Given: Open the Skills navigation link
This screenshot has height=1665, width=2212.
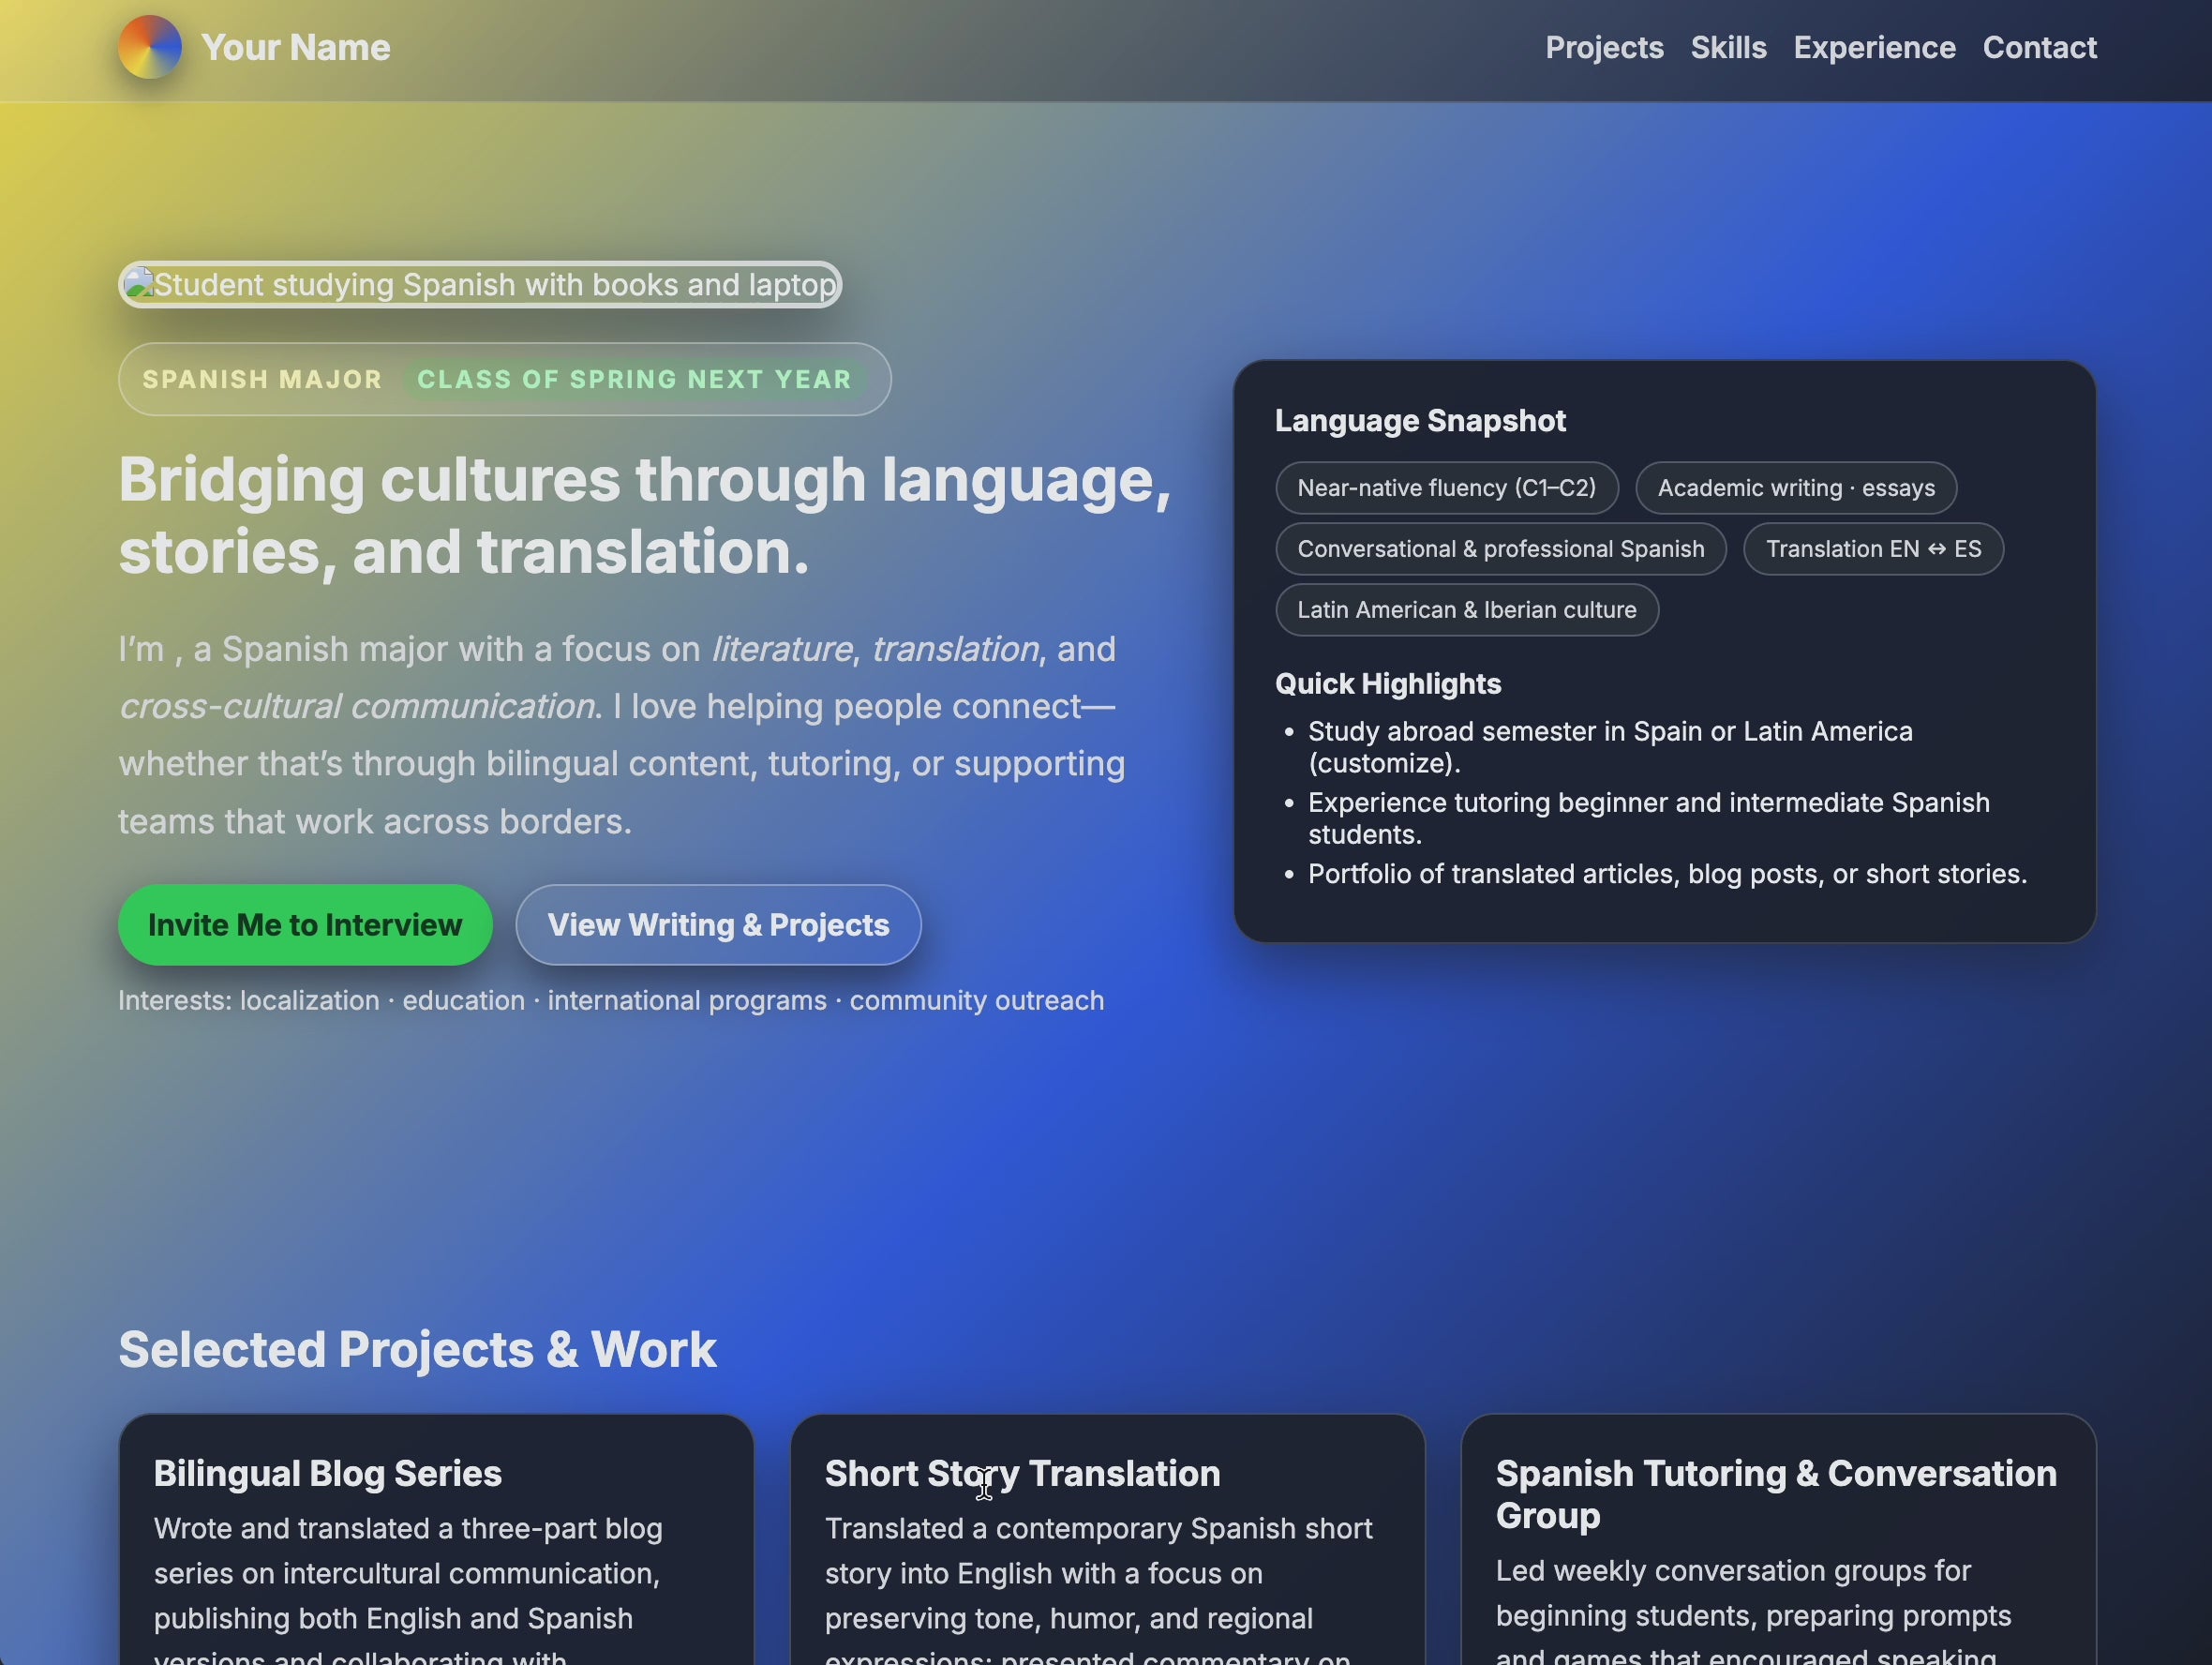Looking at the screenshot, I should [1728, 47].
